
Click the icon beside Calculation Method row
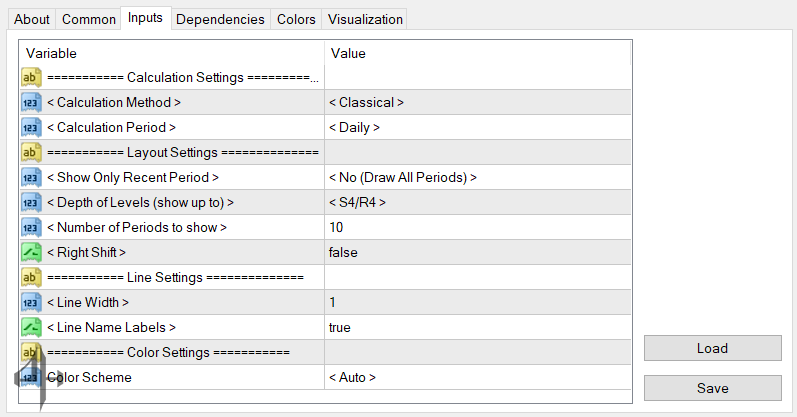coord(30,102)
